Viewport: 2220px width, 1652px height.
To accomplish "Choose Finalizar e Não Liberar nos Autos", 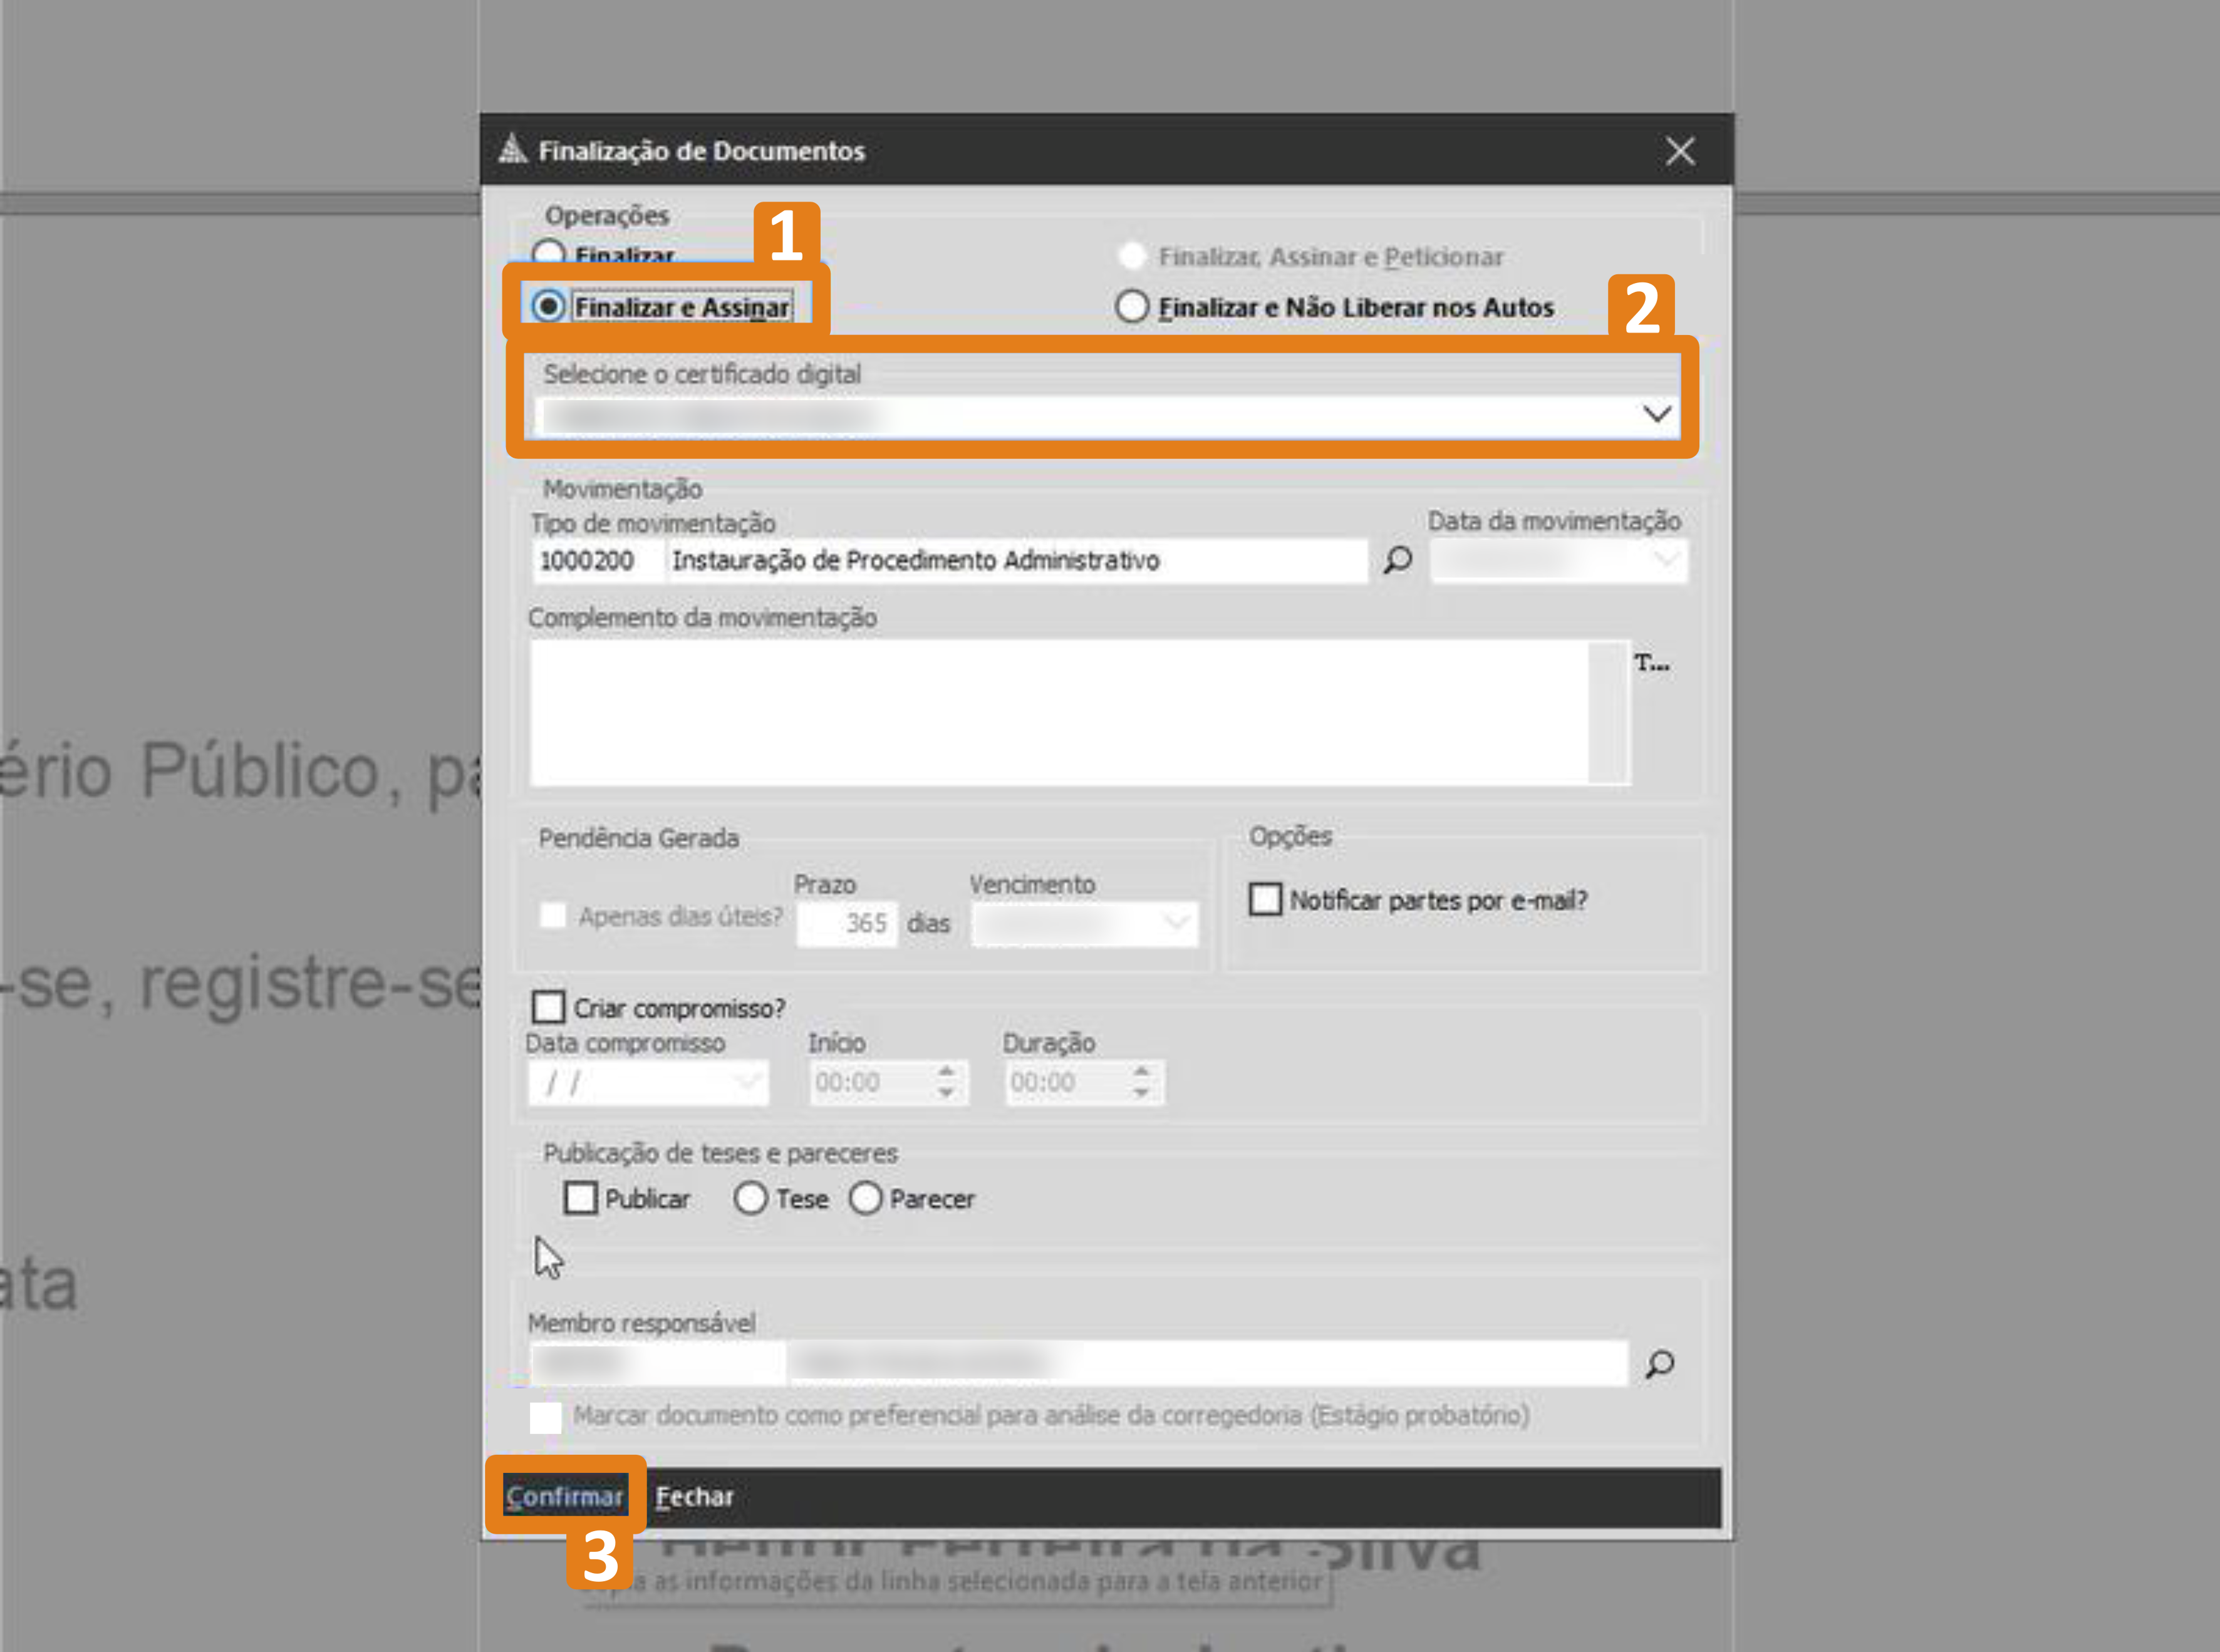I will [1131, 307].
